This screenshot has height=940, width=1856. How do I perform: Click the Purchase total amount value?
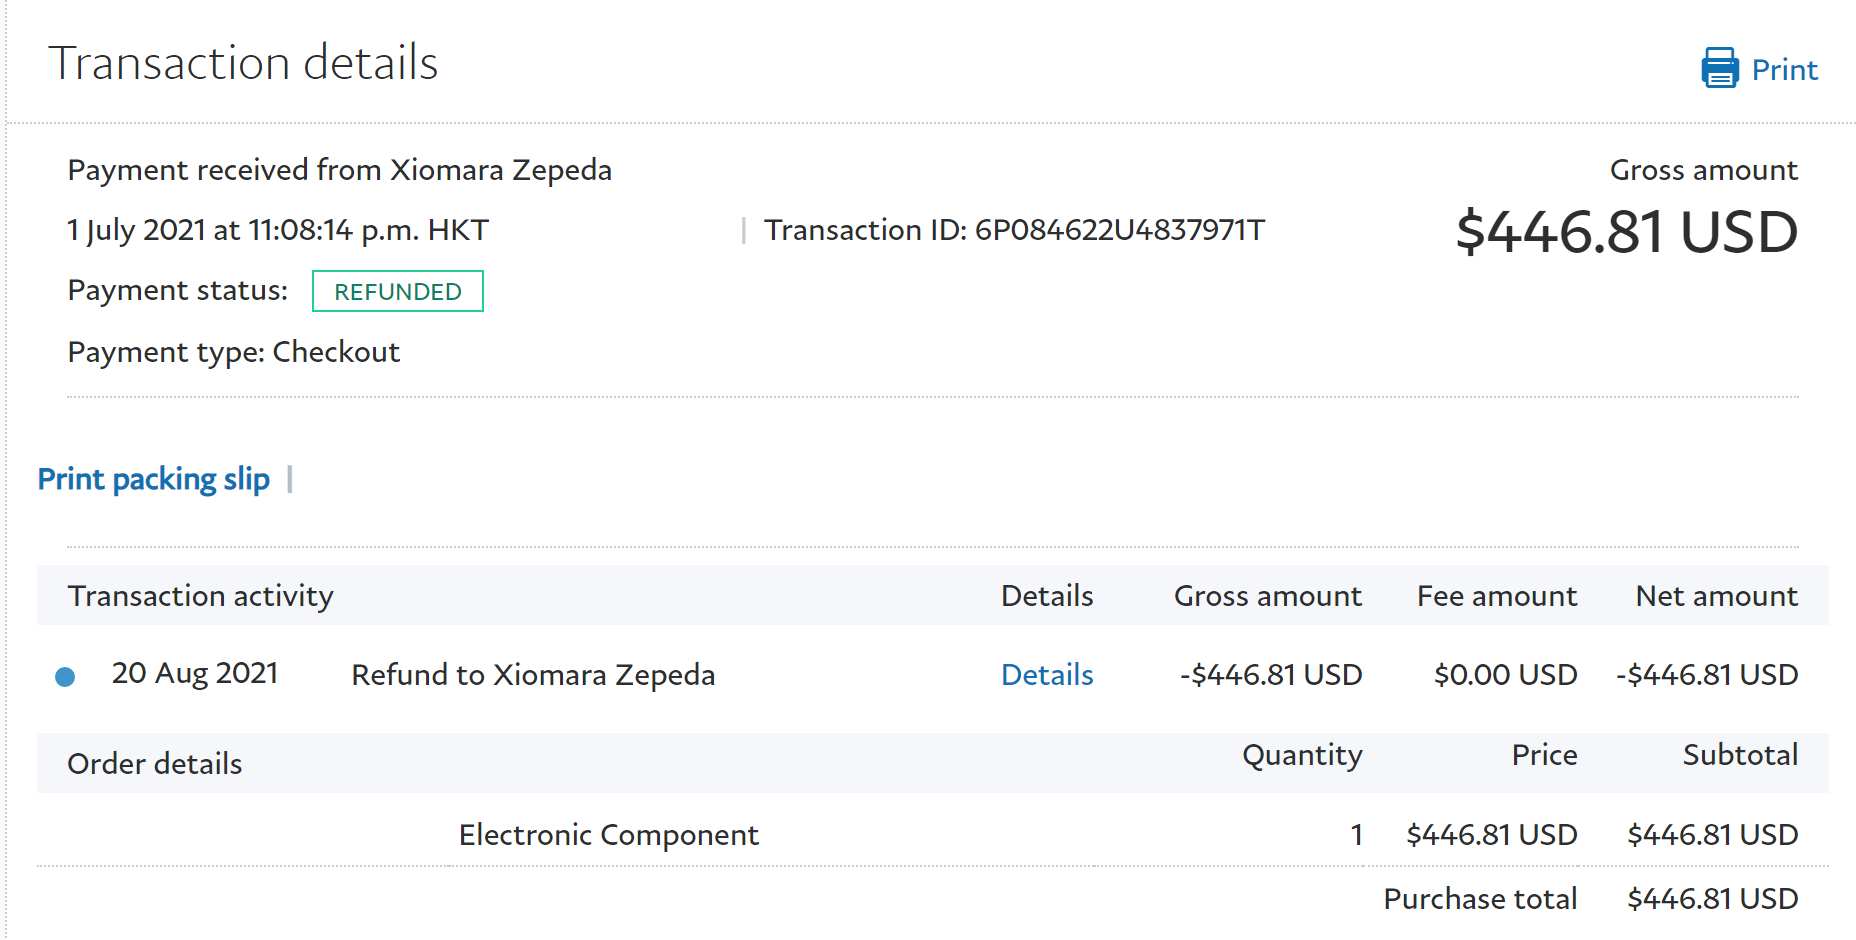pos(1712,899)
